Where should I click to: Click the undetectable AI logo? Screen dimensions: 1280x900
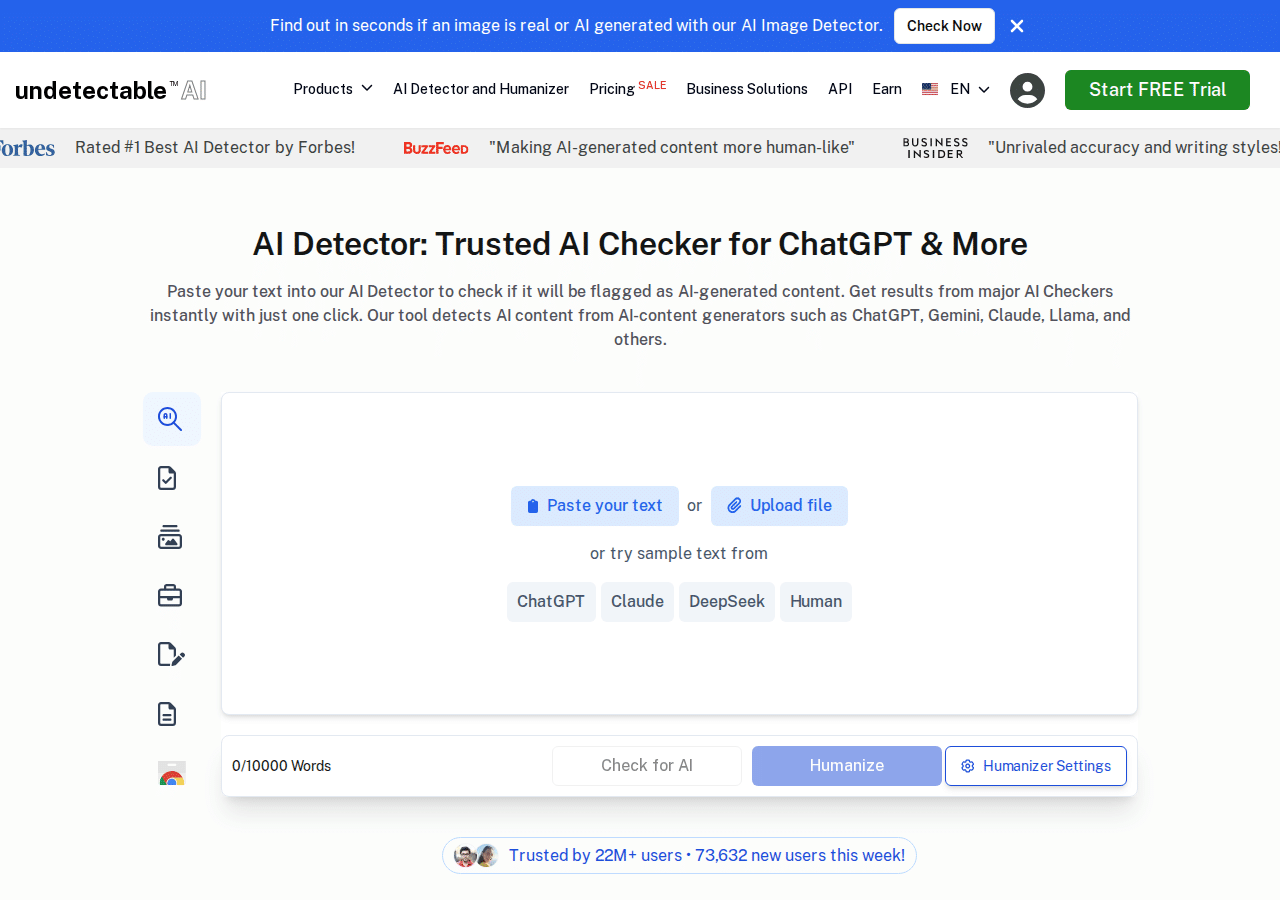tap(111, 90)
